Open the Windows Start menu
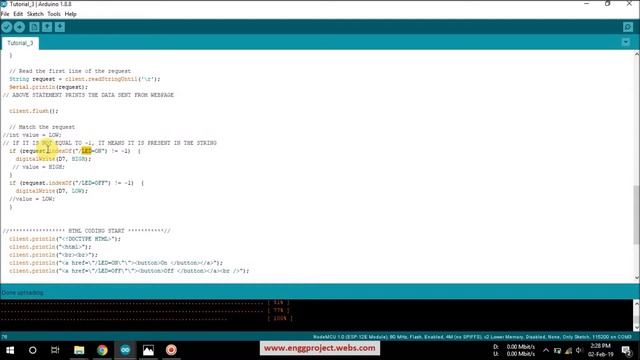 pyautogui.click(x=10, y=350)
